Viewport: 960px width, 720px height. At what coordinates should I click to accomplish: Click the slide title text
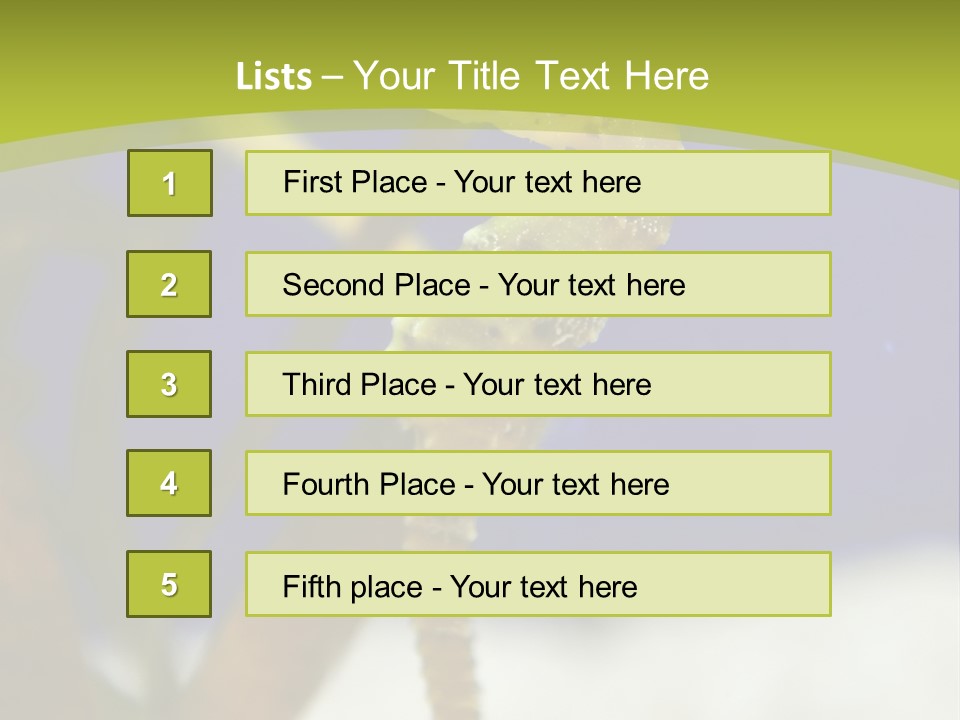coord(472,76)
